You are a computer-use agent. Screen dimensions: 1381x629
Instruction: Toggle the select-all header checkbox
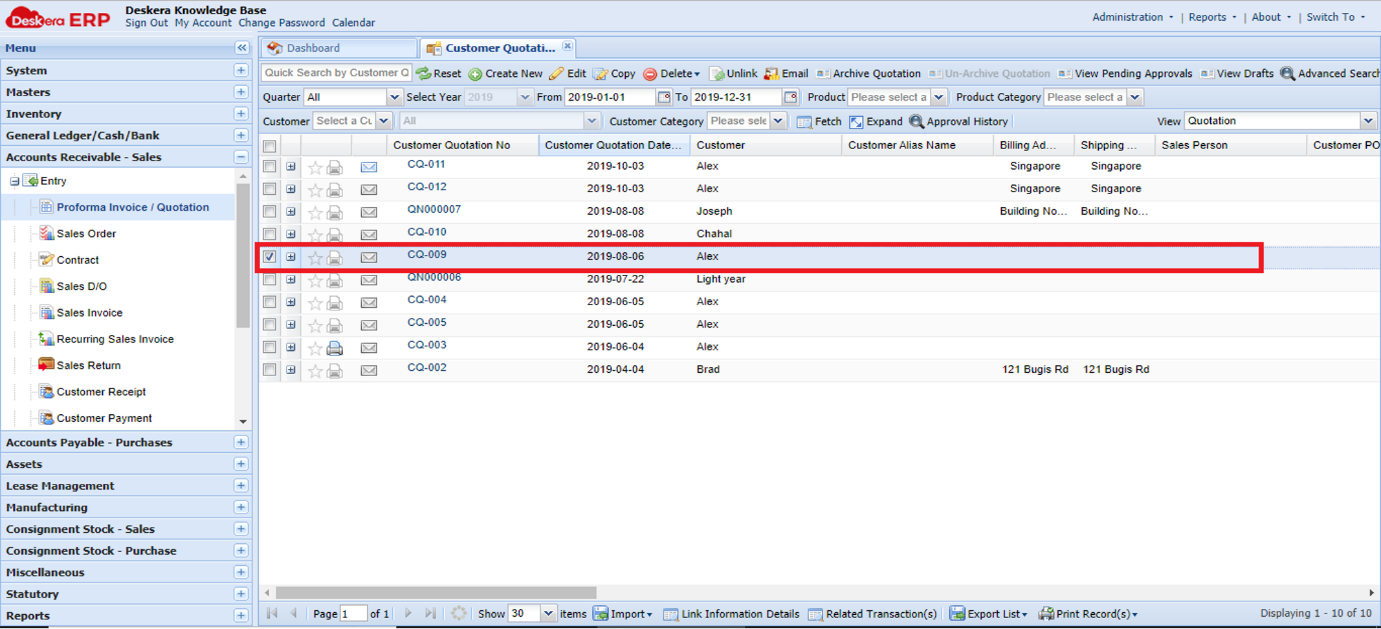tap(270, 146)
